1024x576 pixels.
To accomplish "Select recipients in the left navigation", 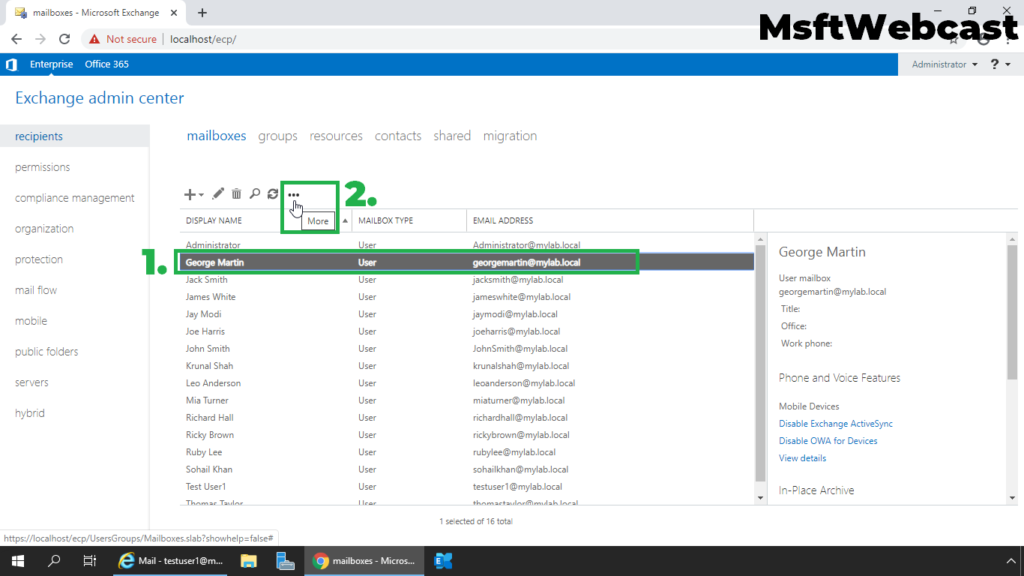I will click(x=74, y=136).
